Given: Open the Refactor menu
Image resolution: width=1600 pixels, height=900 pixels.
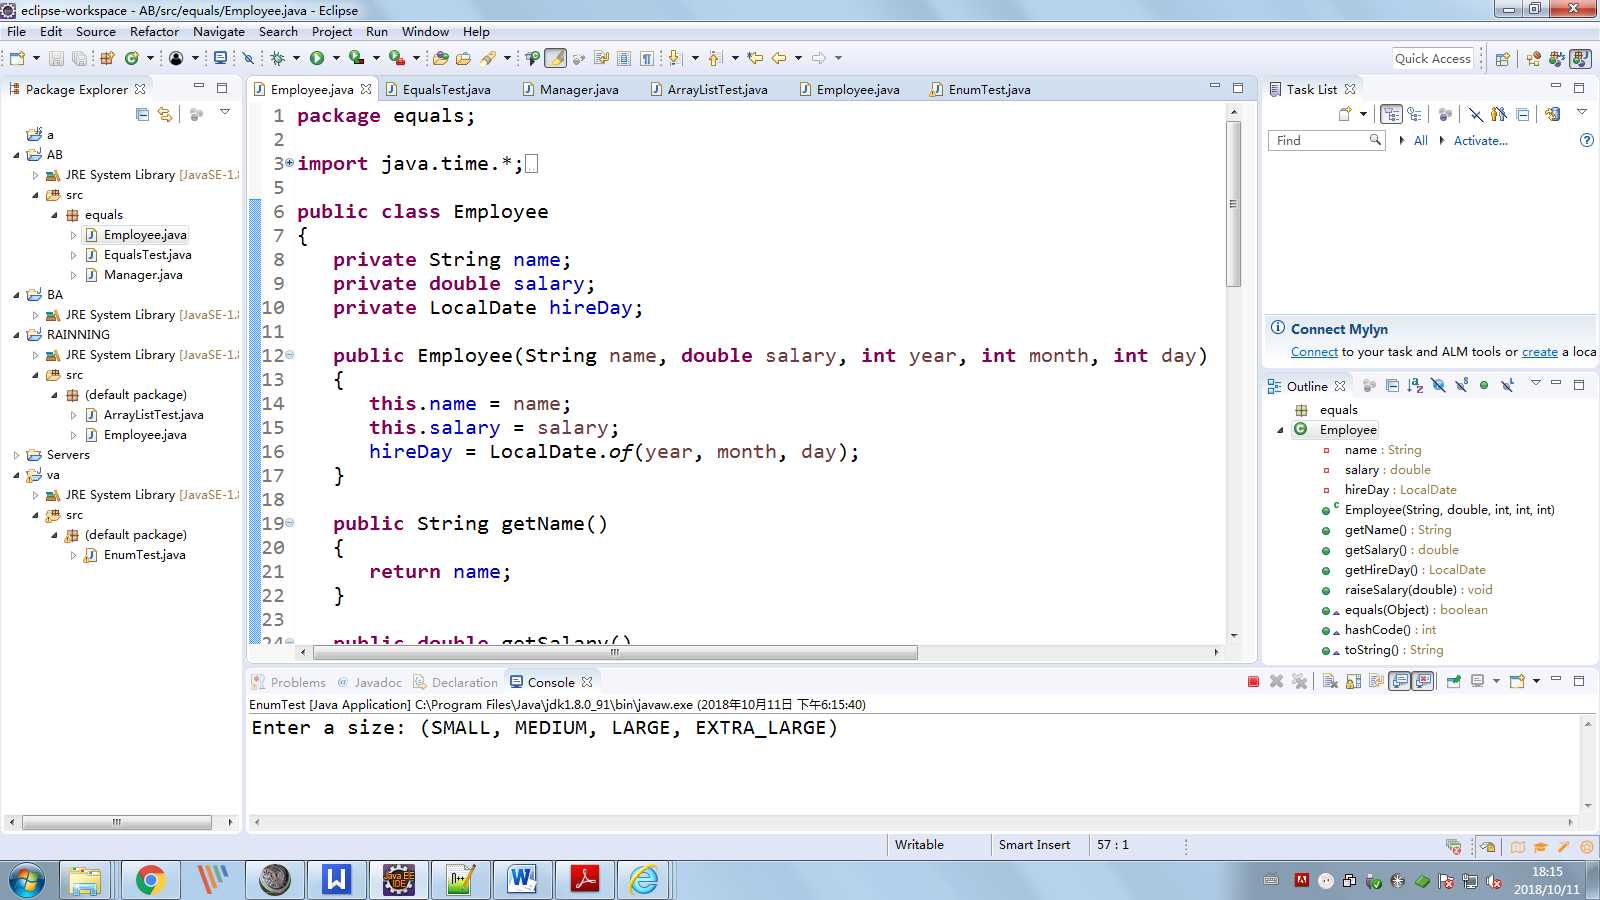Looking at the screenshot, I should point(154,32).
